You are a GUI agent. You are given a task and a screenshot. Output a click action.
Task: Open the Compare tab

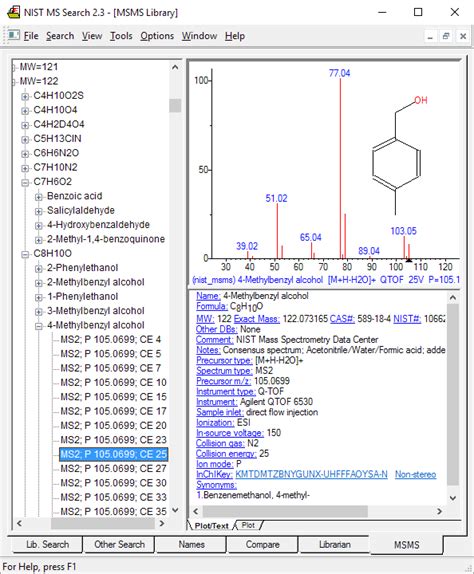[262, 544]
